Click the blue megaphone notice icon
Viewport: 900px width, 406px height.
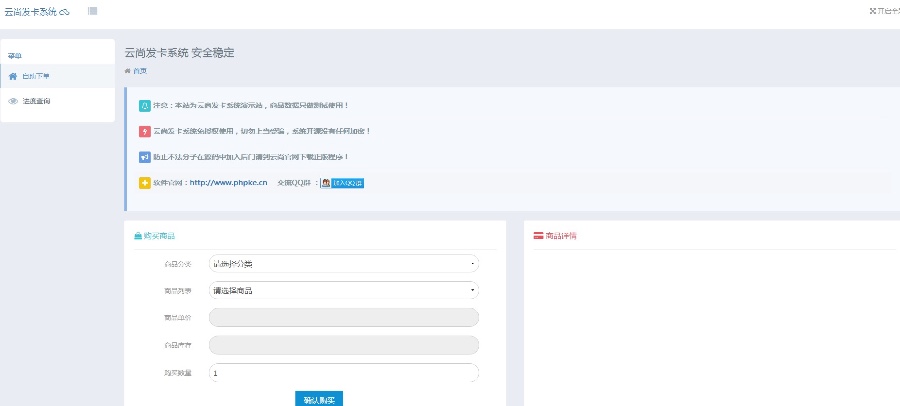[x=145, y=157]
